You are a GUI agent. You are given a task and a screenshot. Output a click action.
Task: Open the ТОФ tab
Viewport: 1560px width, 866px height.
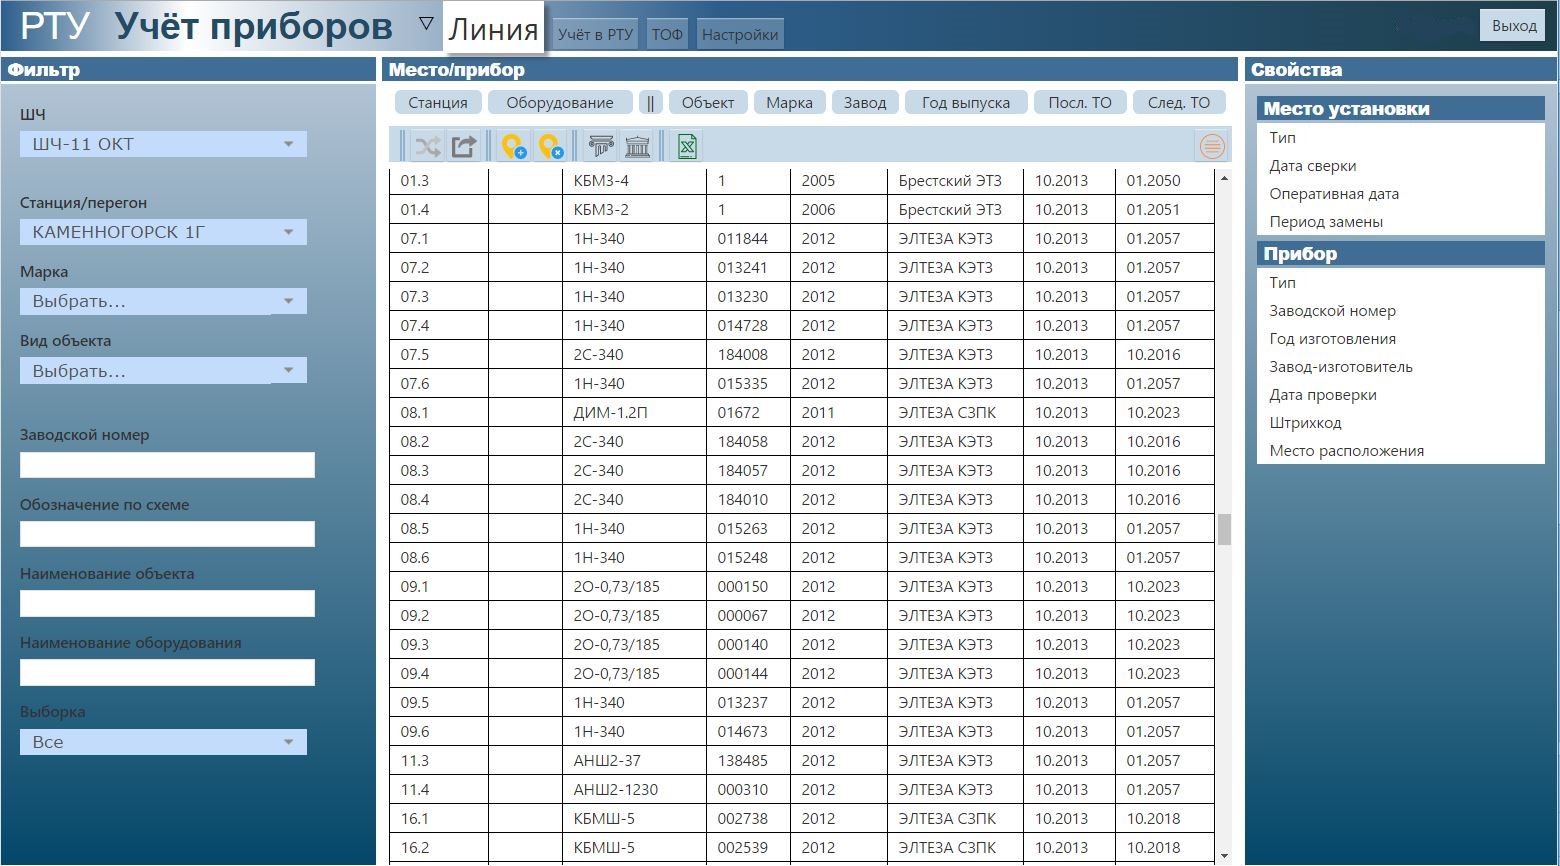pos(667,34)
